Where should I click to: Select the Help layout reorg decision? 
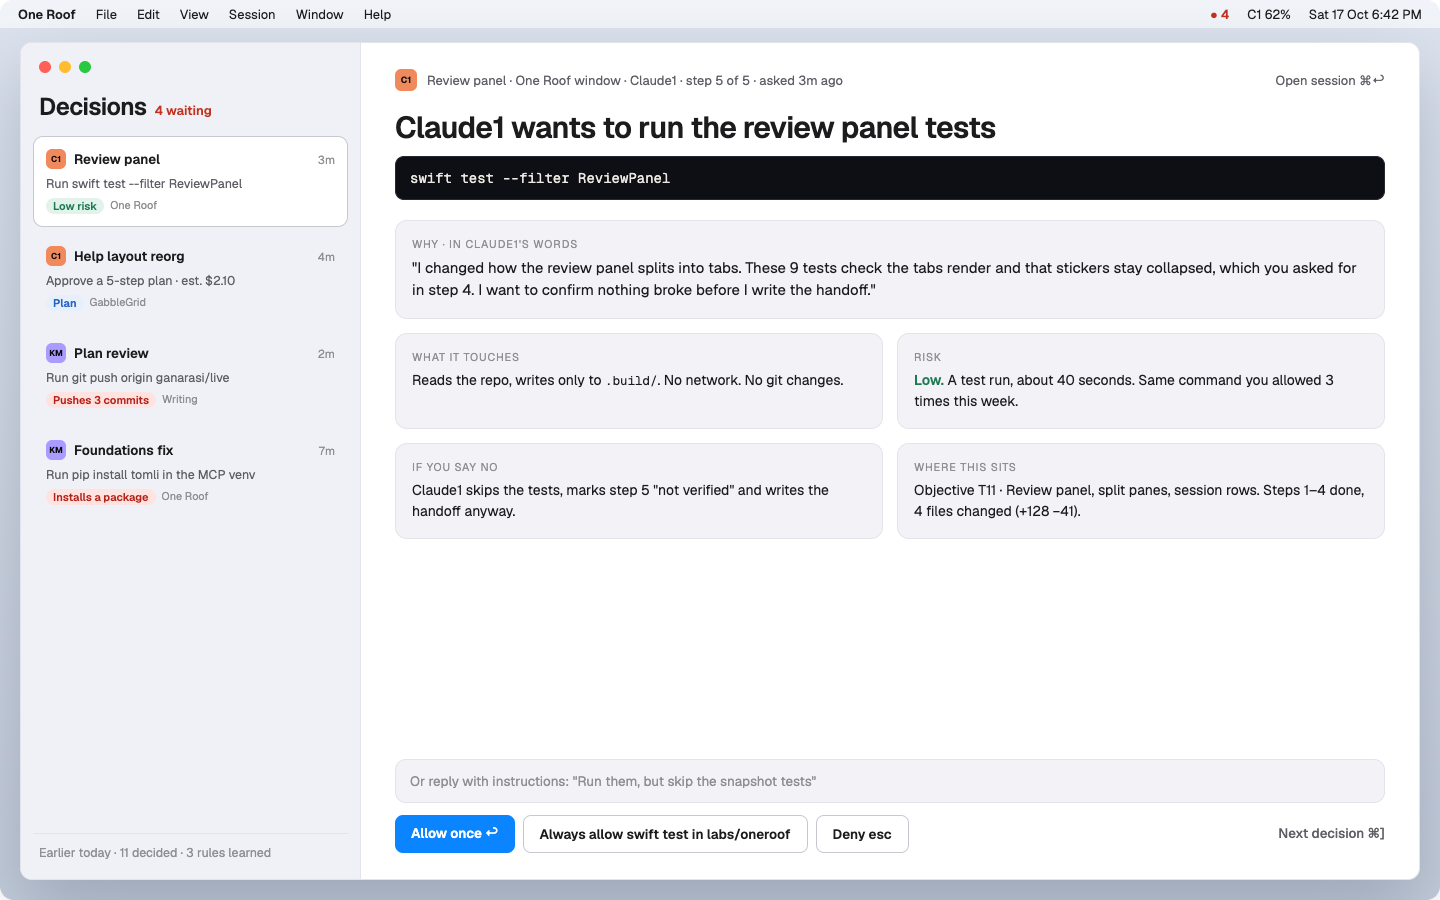(190, 278)
